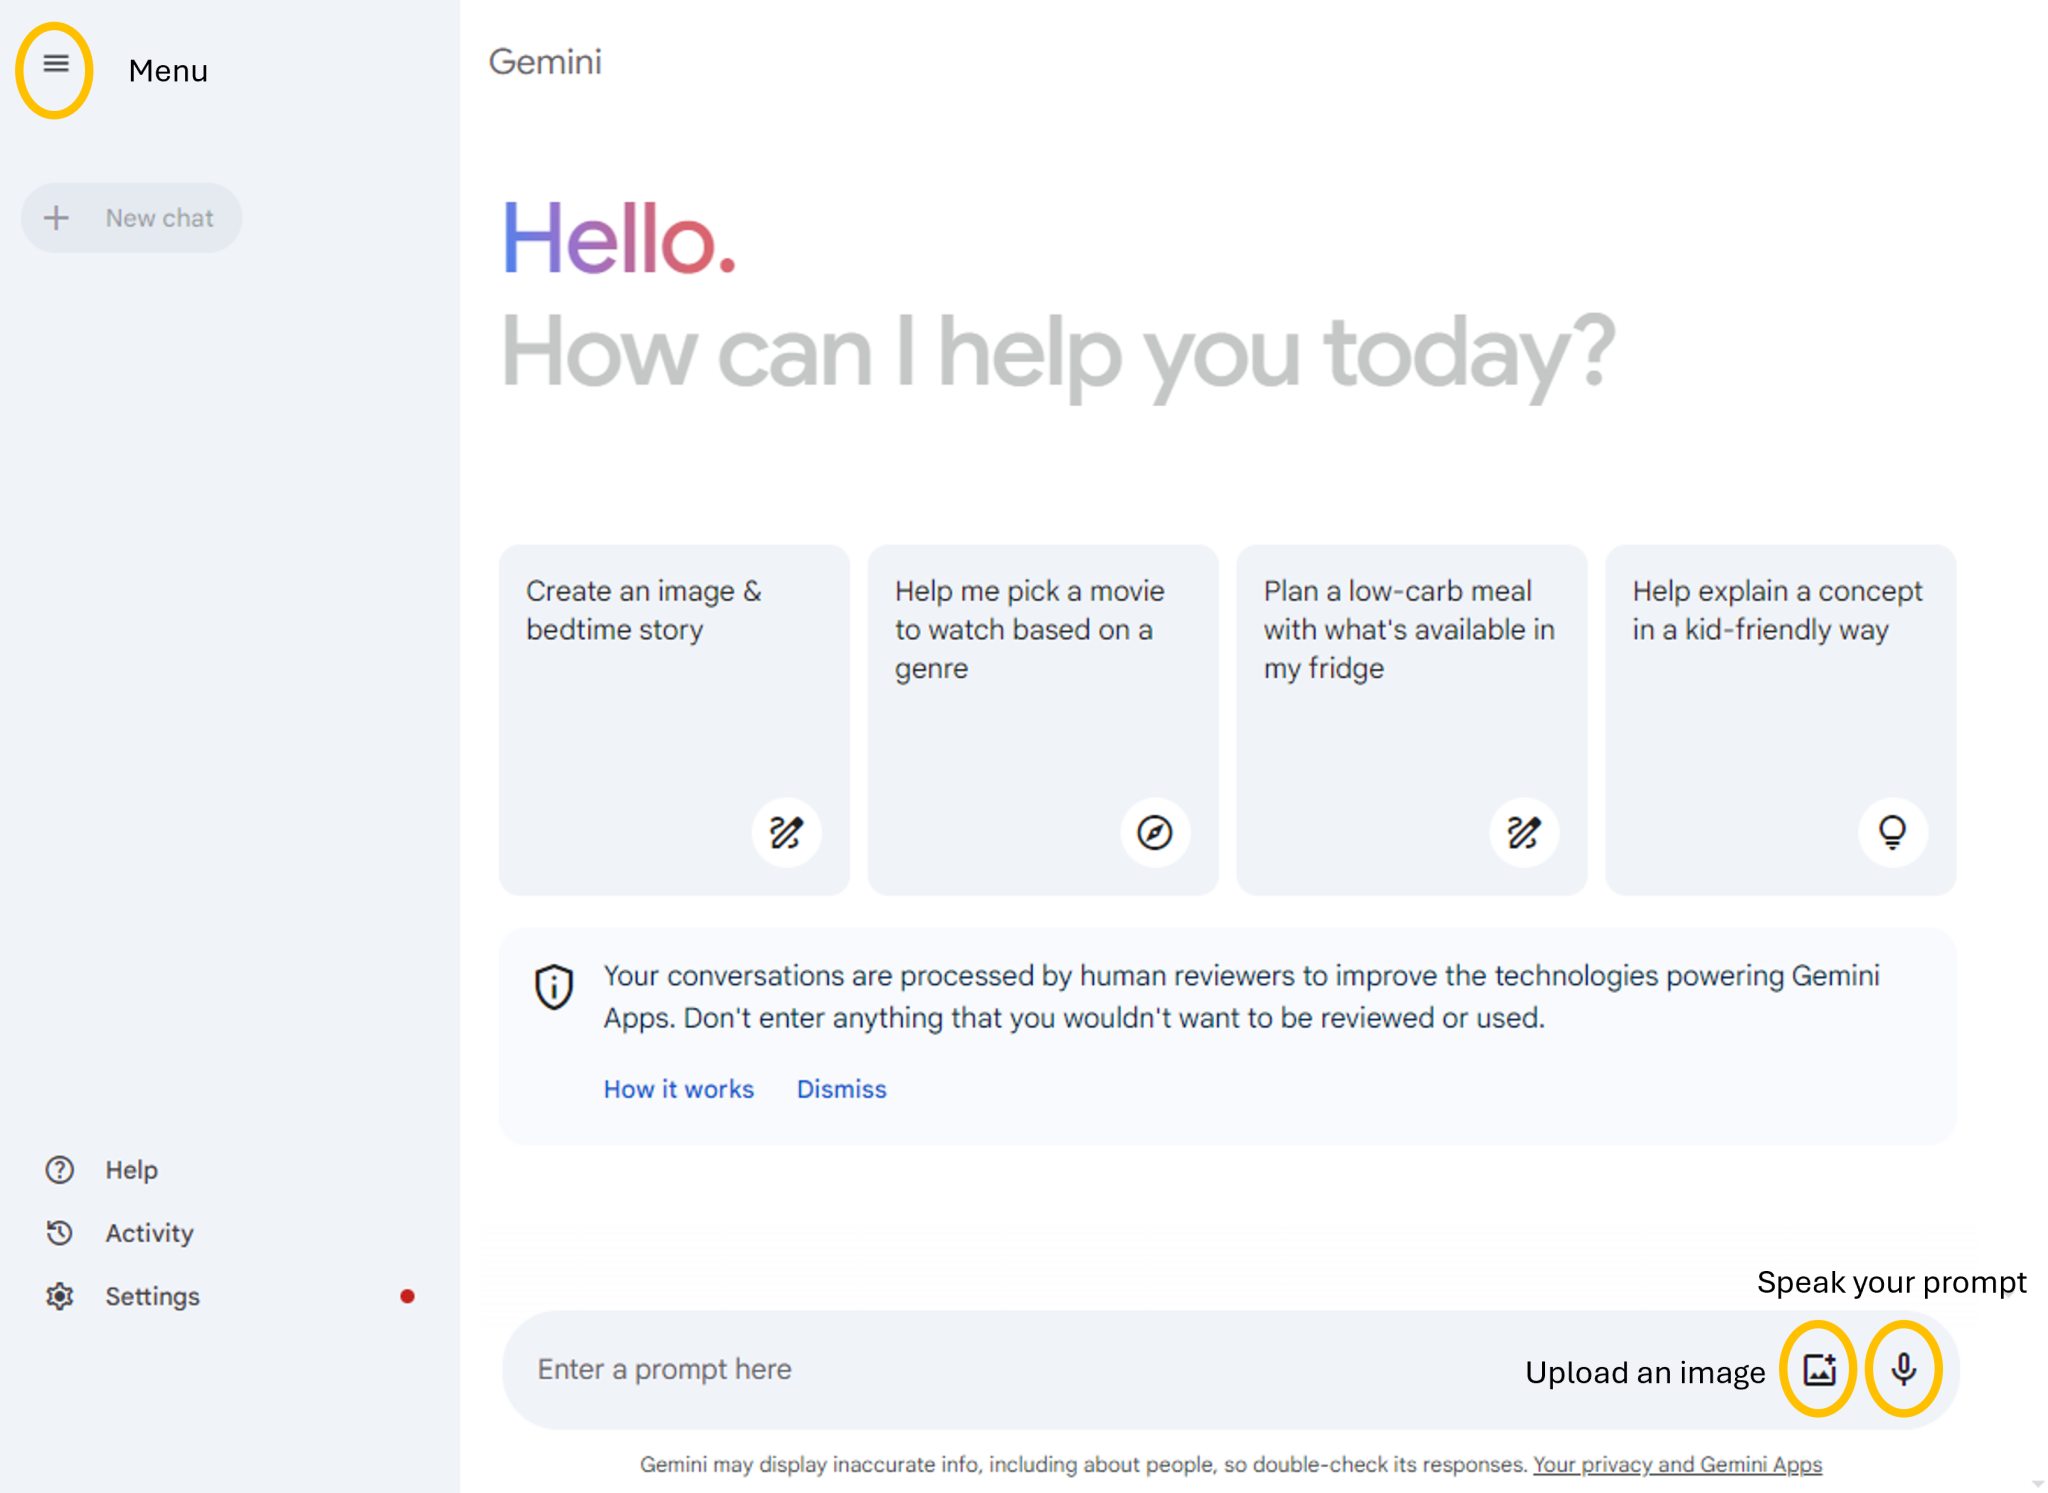
Task: Dismiss the privacy notice
Action: click(841, 1089)
